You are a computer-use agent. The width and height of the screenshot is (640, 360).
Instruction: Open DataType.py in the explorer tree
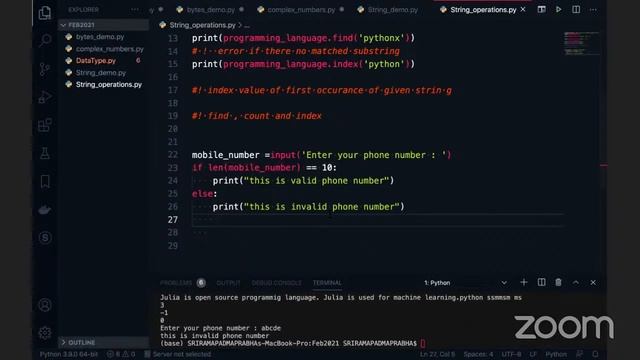[96, 60]
